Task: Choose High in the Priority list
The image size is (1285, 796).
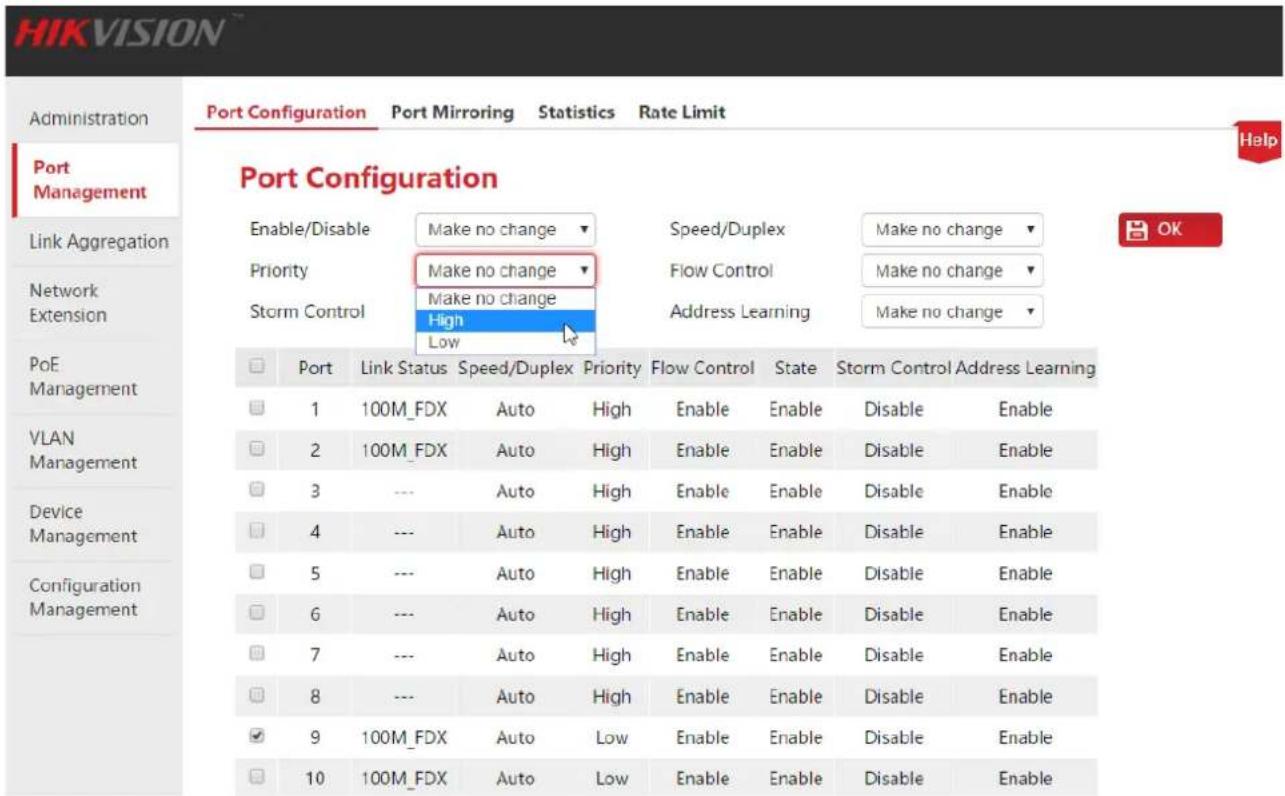Action: click(x=505, y=320)
